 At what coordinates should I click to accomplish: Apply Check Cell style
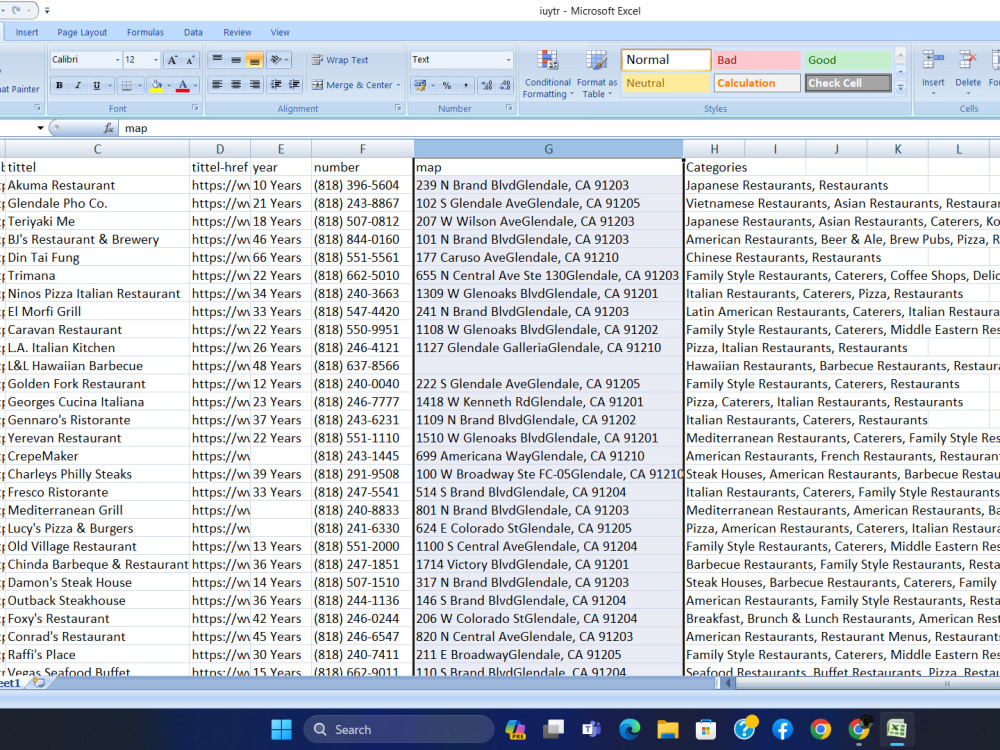click(x=848, y=83)
